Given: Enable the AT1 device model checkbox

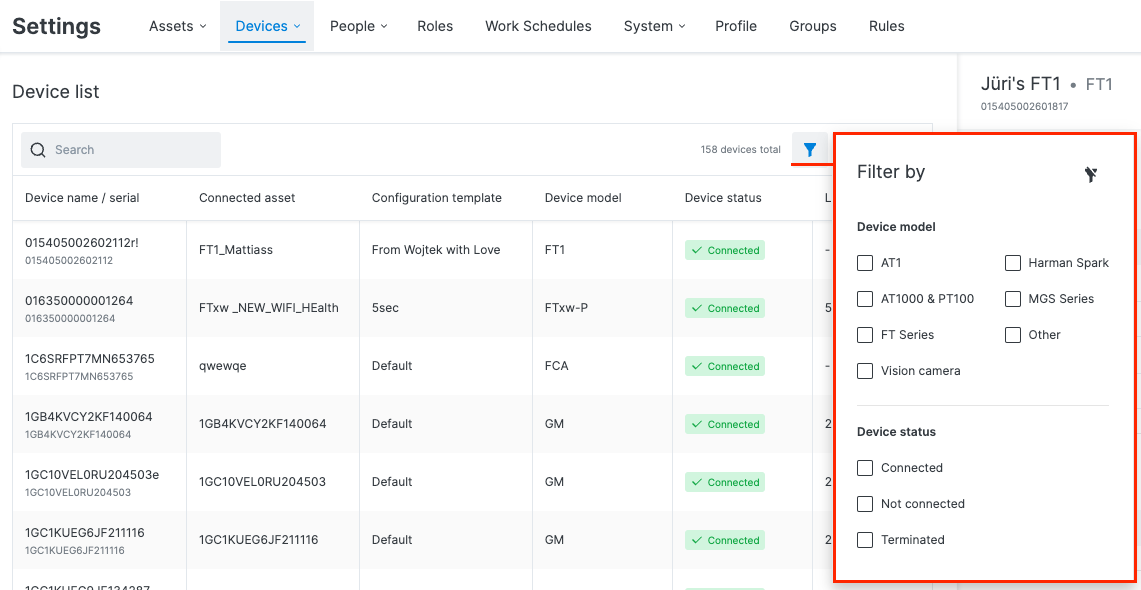Looking at the screenshot, I should click(865, 263).
